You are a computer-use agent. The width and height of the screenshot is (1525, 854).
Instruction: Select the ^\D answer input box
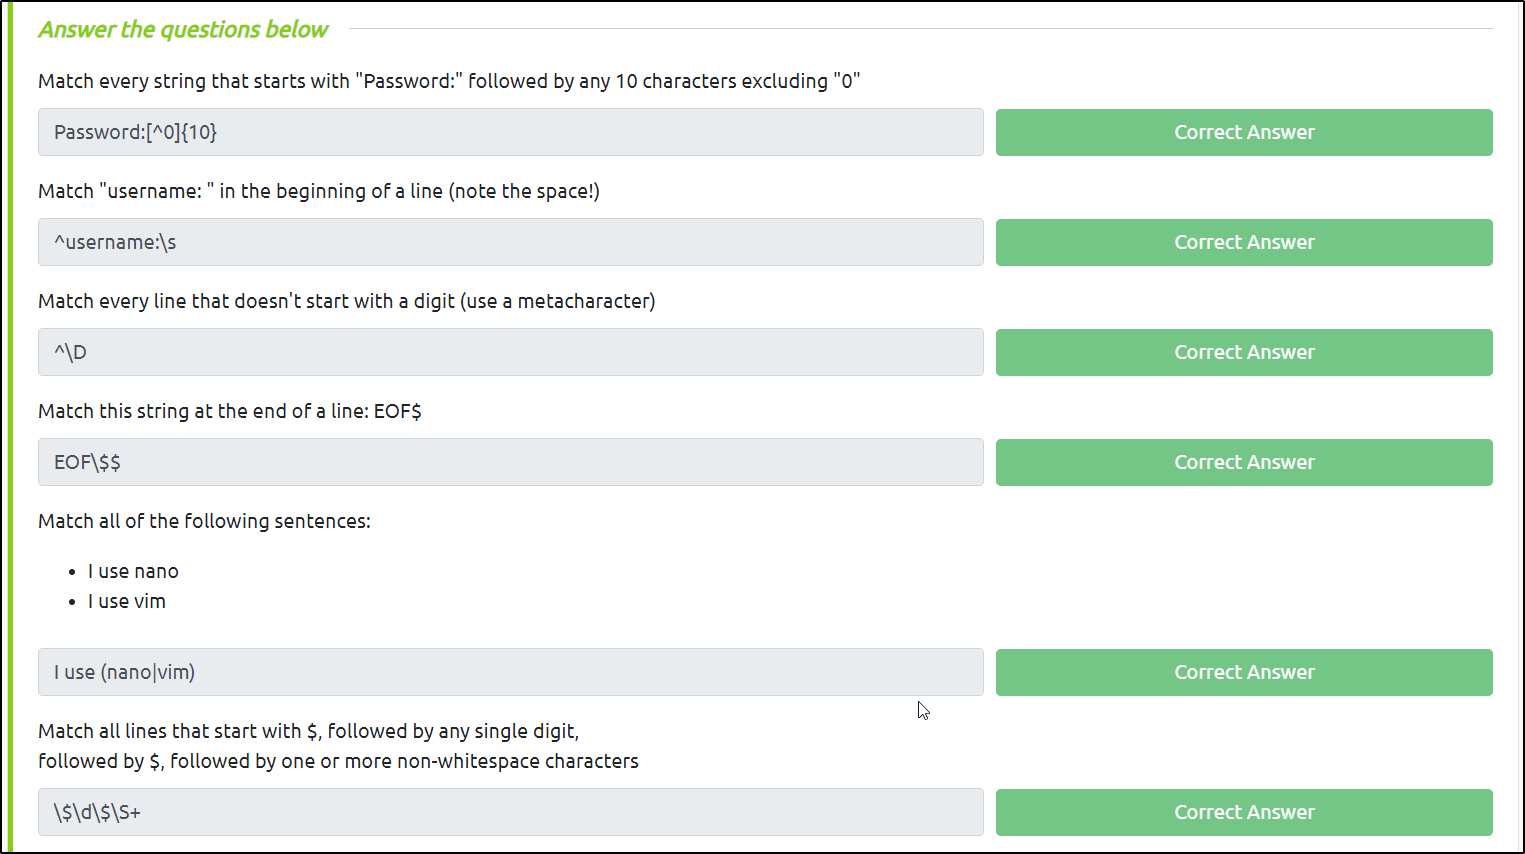[510, 352]
